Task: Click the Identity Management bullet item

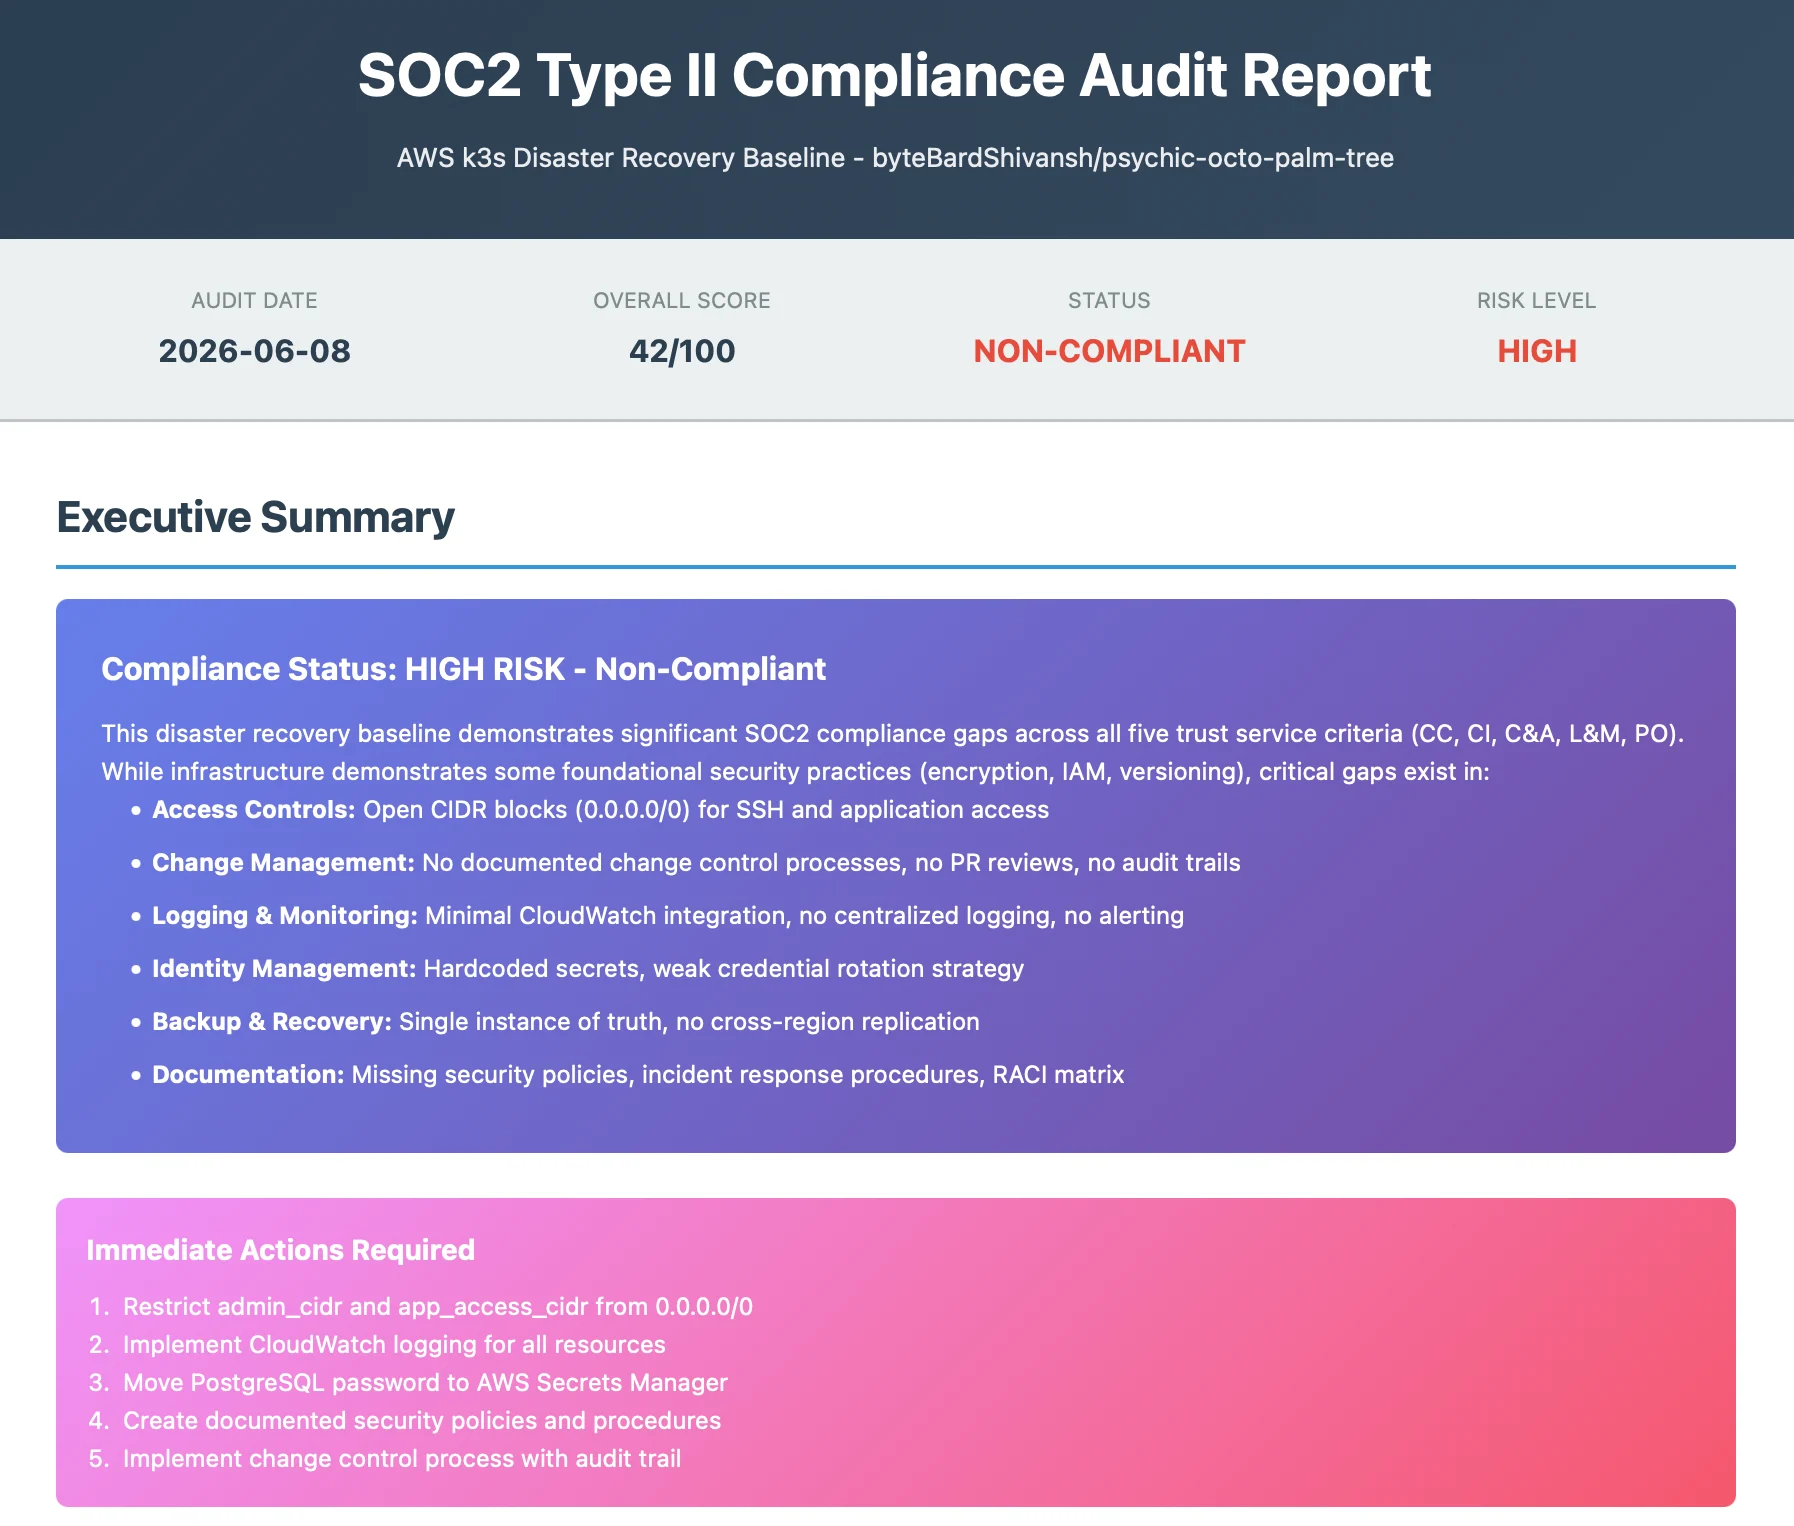Action: (588, 969)
